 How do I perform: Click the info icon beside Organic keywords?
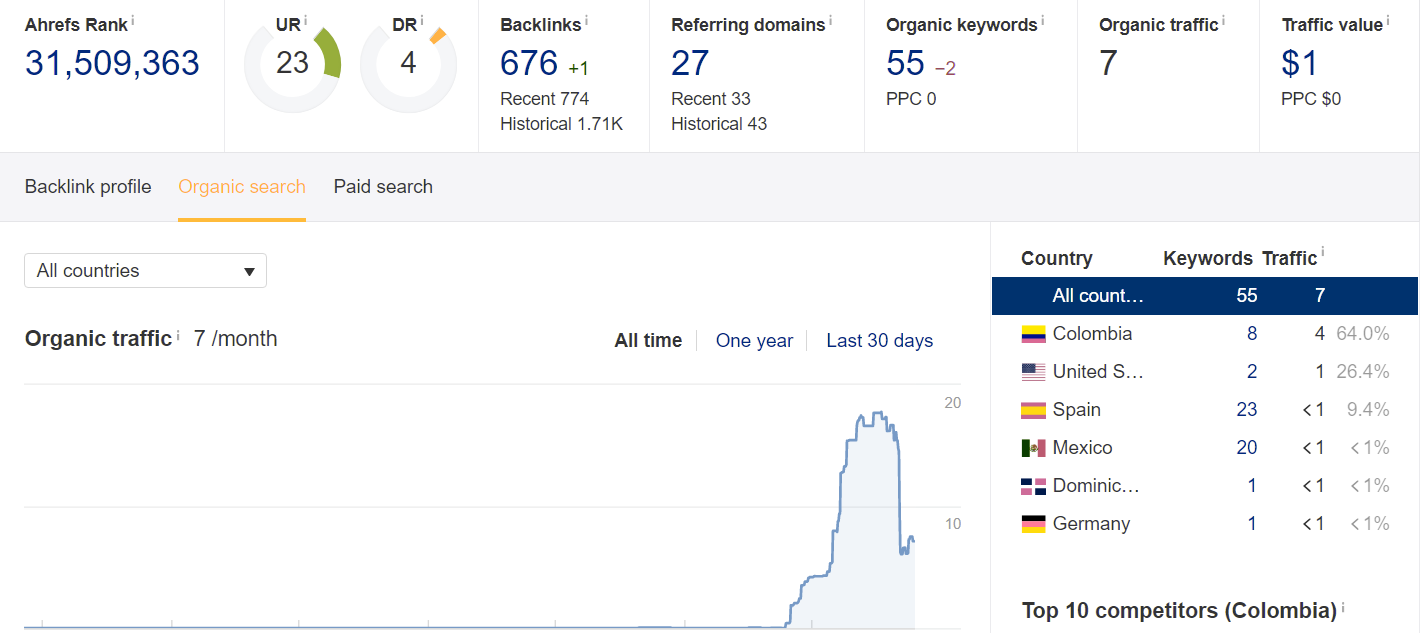[1042, 20]
